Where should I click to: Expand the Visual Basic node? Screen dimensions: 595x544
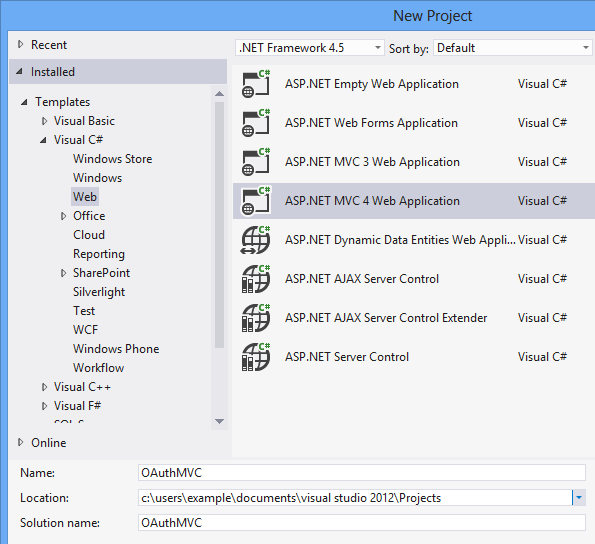point(44,121)
